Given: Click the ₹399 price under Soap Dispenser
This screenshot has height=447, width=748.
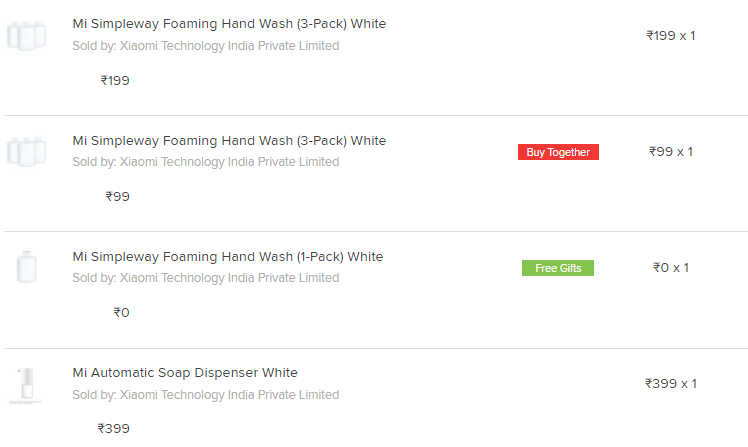Looking at the screenshot, I should [114, 428].
